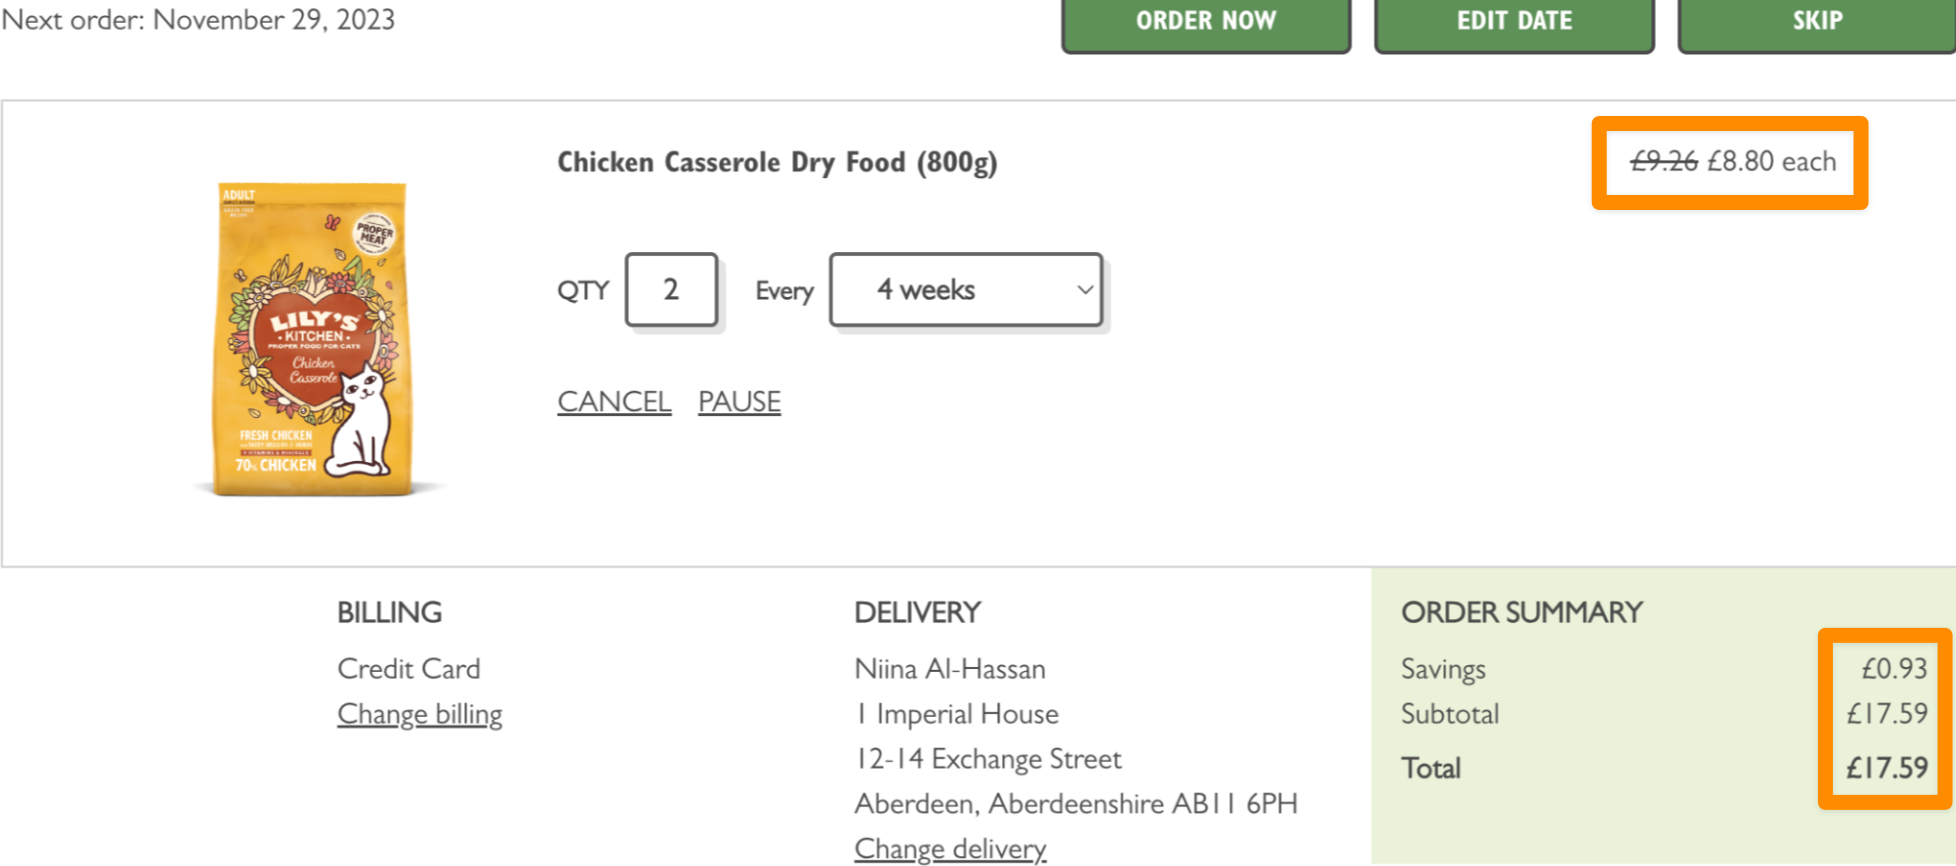Click the struck-through £9.26 price
This screenshot has width=1956, height=866.
coord(1664,161)
